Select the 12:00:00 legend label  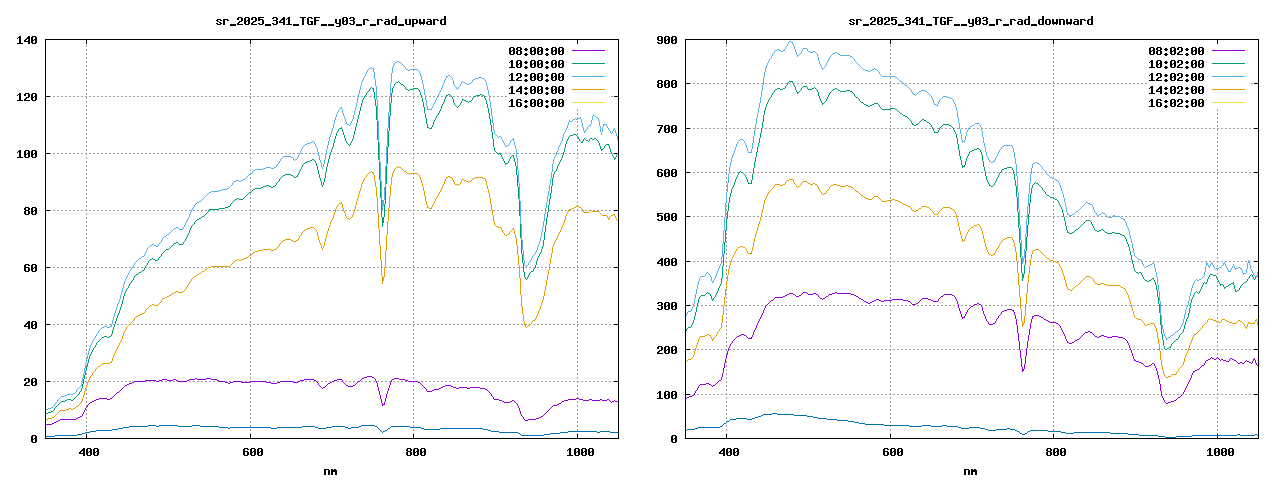tap(536, 76)
